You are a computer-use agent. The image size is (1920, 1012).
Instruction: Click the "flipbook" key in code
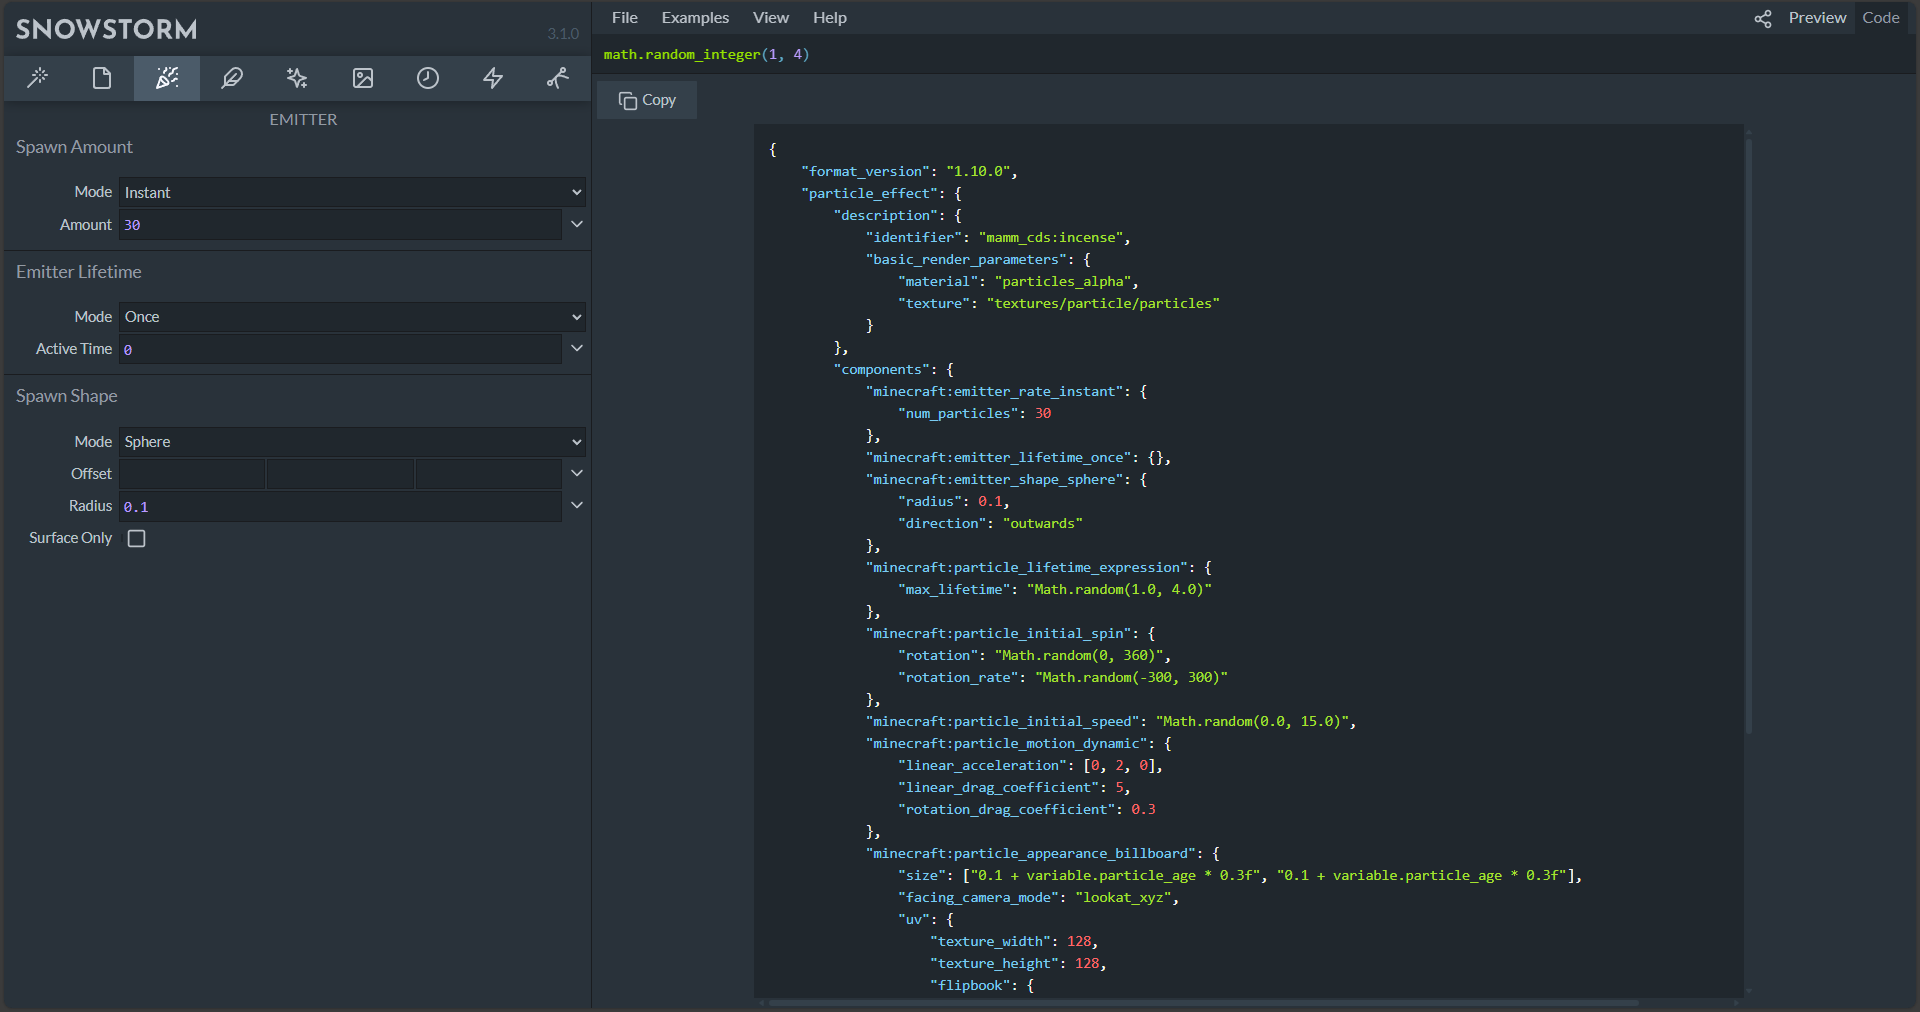point(970,986)
